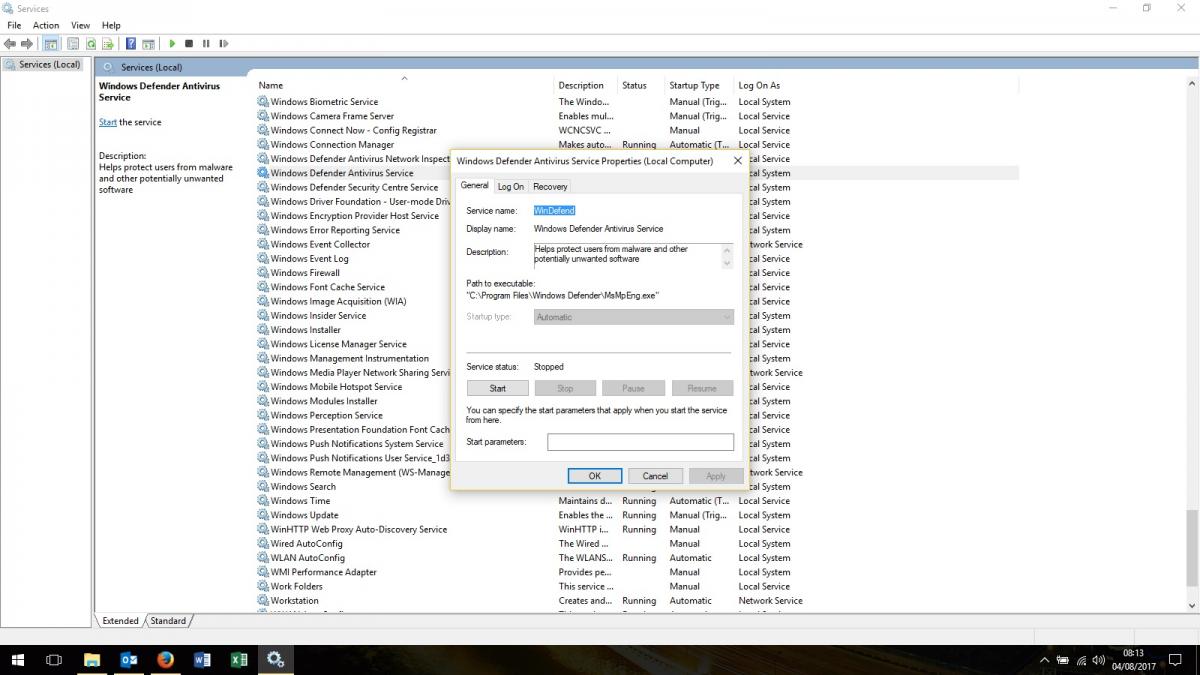This screenshot has width=1200, height=675.
Task: Switch to the Standard view tab
Action: click(x=168, y=621)
